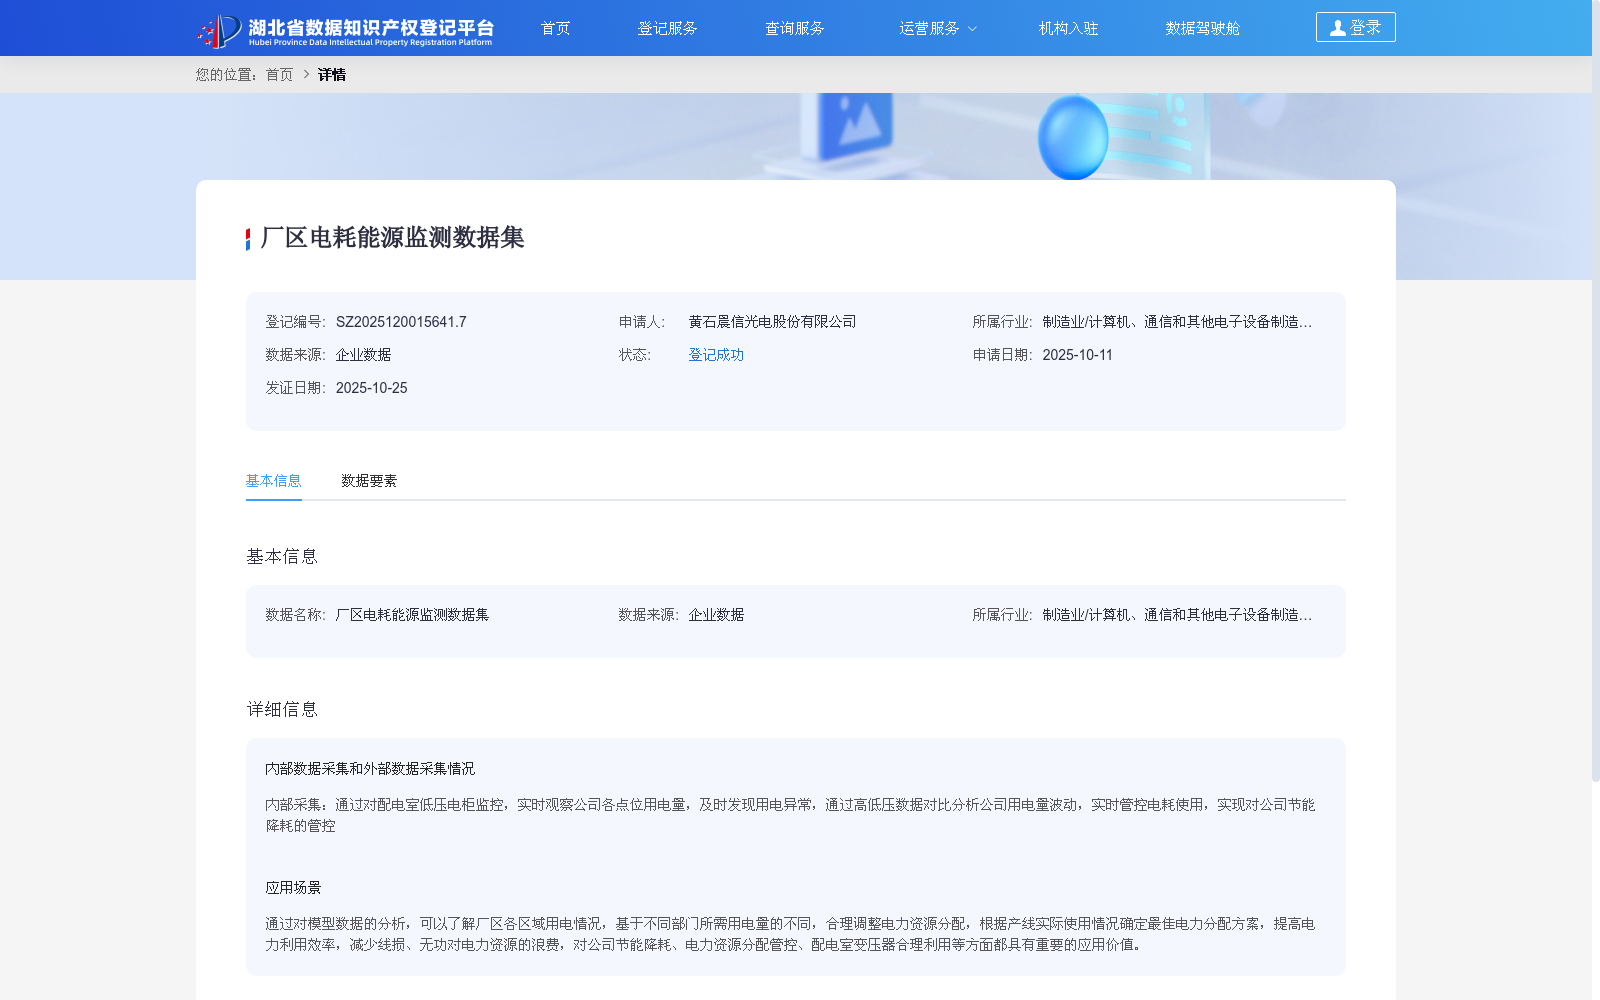This screenshot has width=1600, height=1000.
Task: Click truncated 所属行业 value in summary panel
Action: (1177, 322)
